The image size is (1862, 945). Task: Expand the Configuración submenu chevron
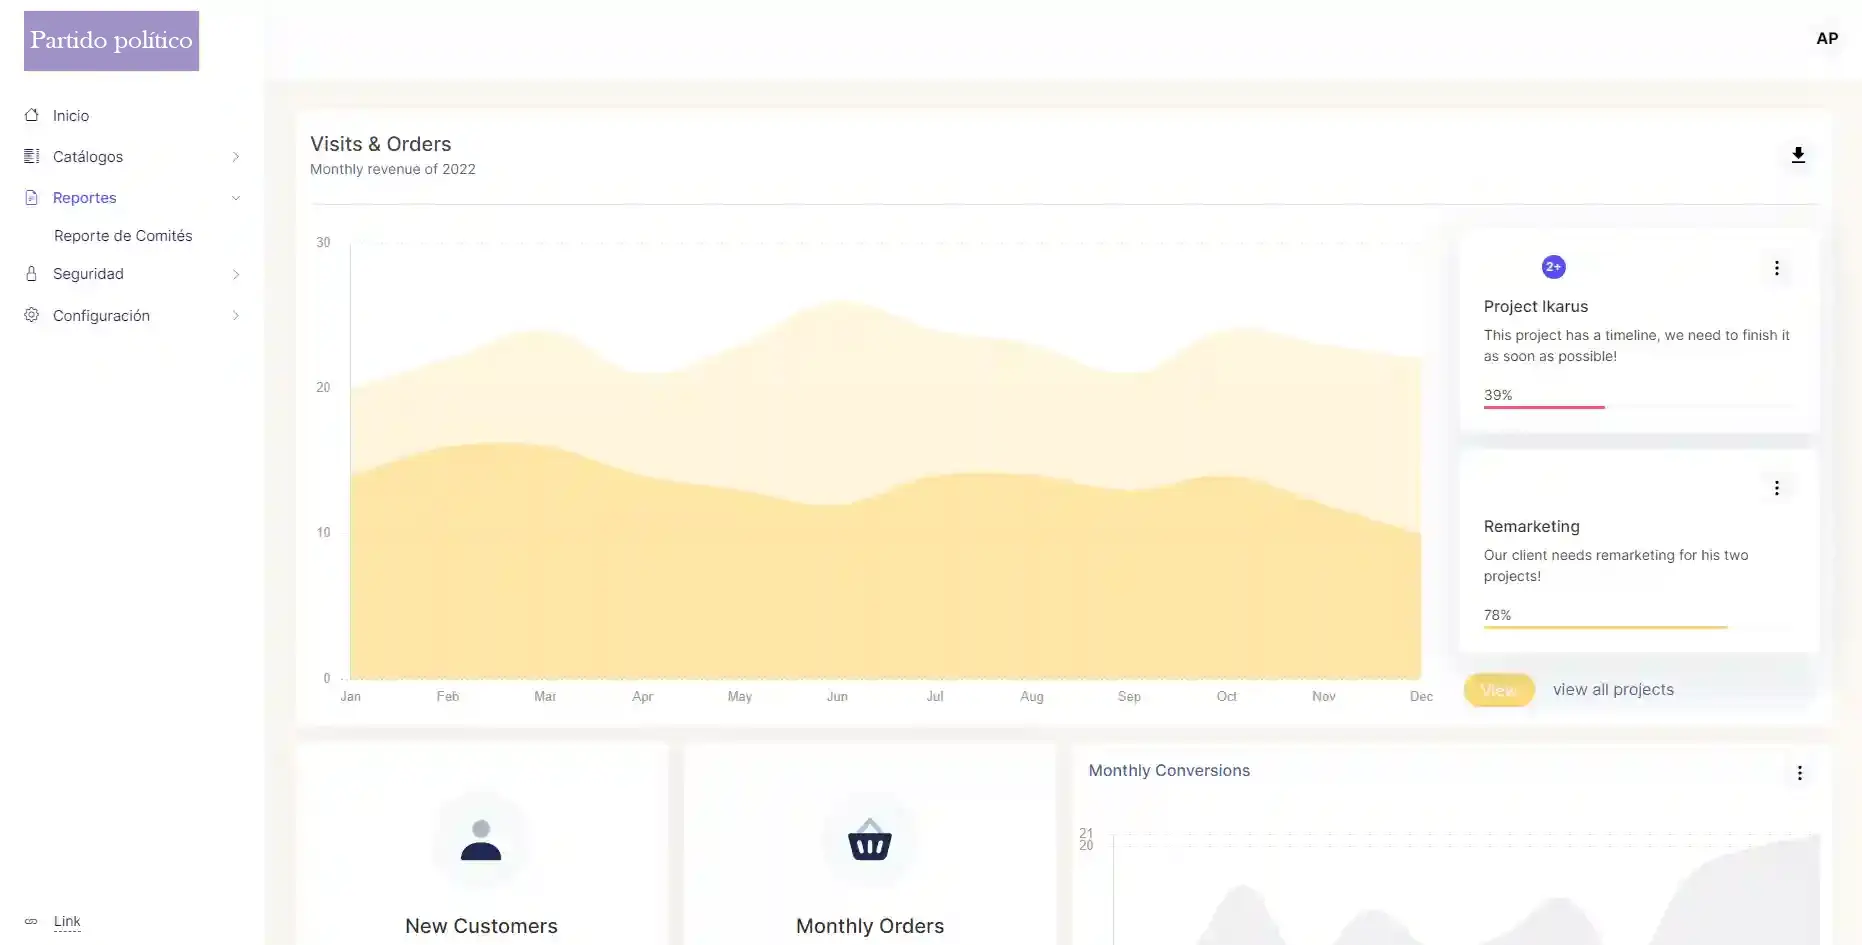tap(236, 316)
